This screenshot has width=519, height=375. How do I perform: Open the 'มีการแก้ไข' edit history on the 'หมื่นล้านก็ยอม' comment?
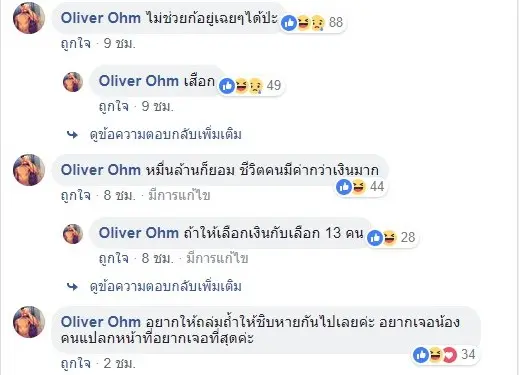(179, 195)
